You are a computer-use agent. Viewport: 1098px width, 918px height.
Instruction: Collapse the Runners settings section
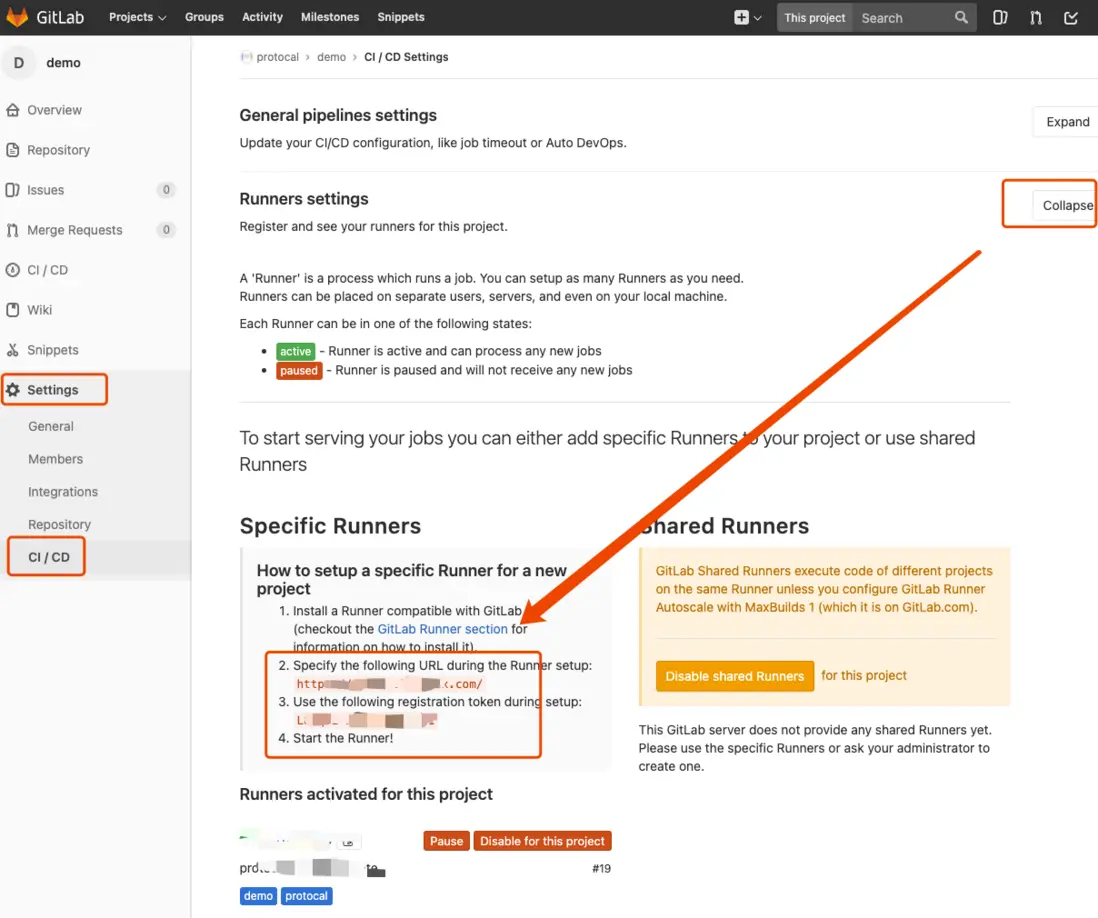click(x=1066, y=205)
